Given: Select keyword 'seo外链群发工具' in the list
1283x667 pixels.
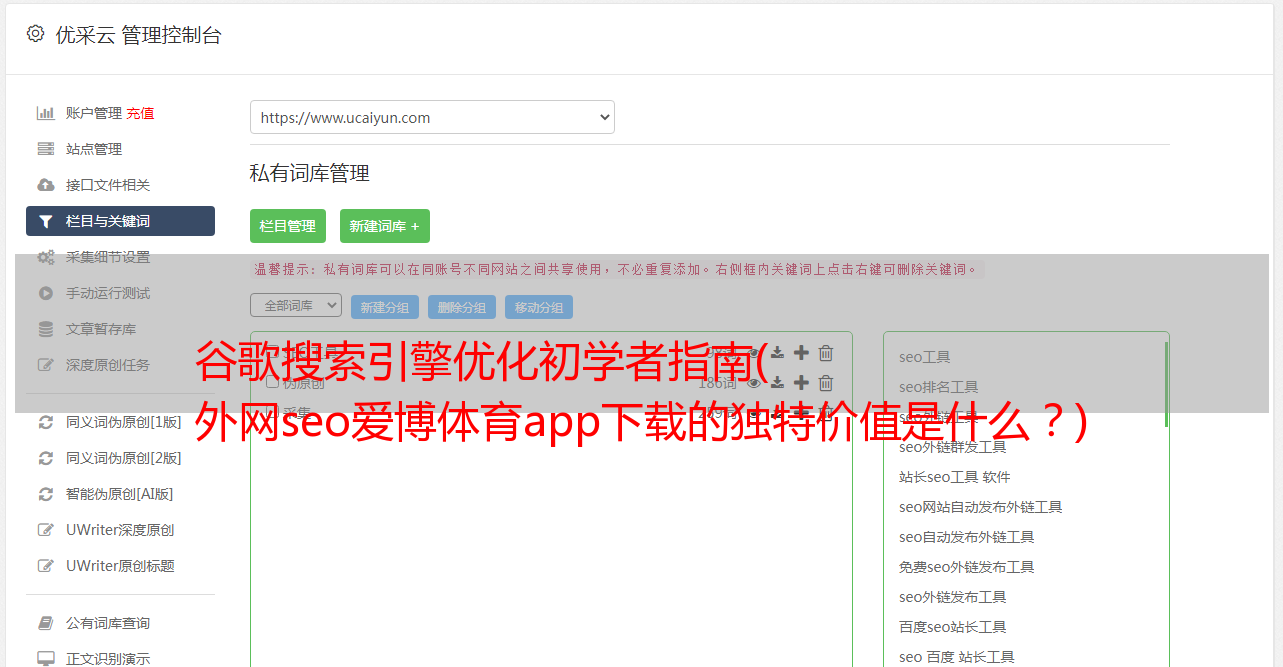Looking at the screenshot, I should click(x=953, y=447).
